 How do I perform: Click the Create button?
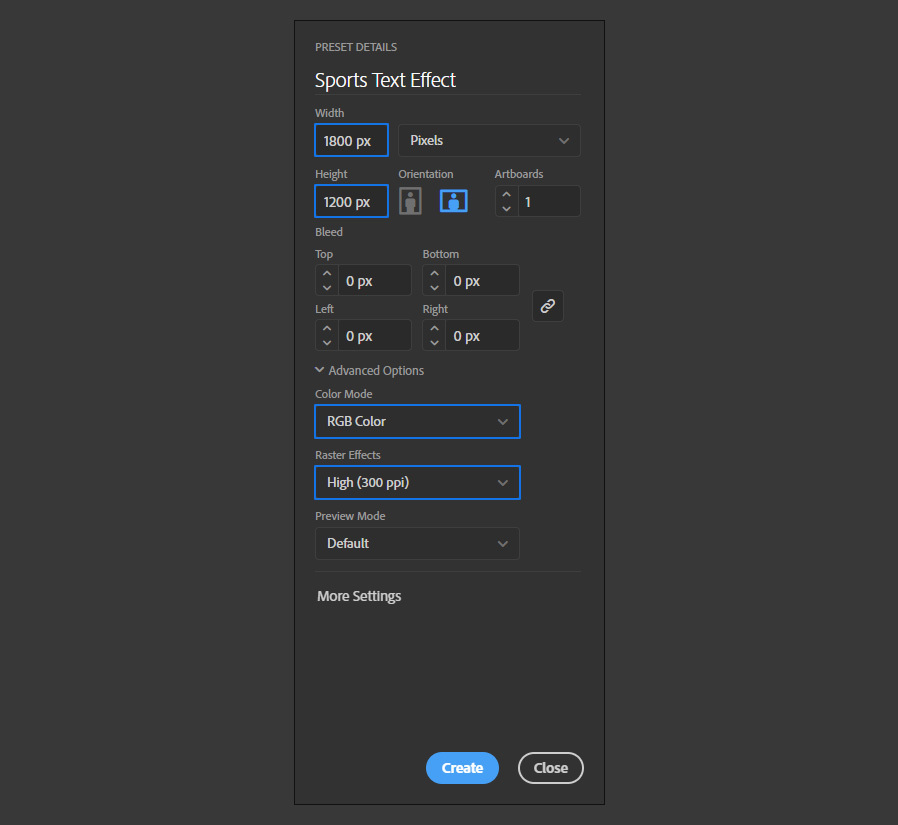click(x=462, y=768)
